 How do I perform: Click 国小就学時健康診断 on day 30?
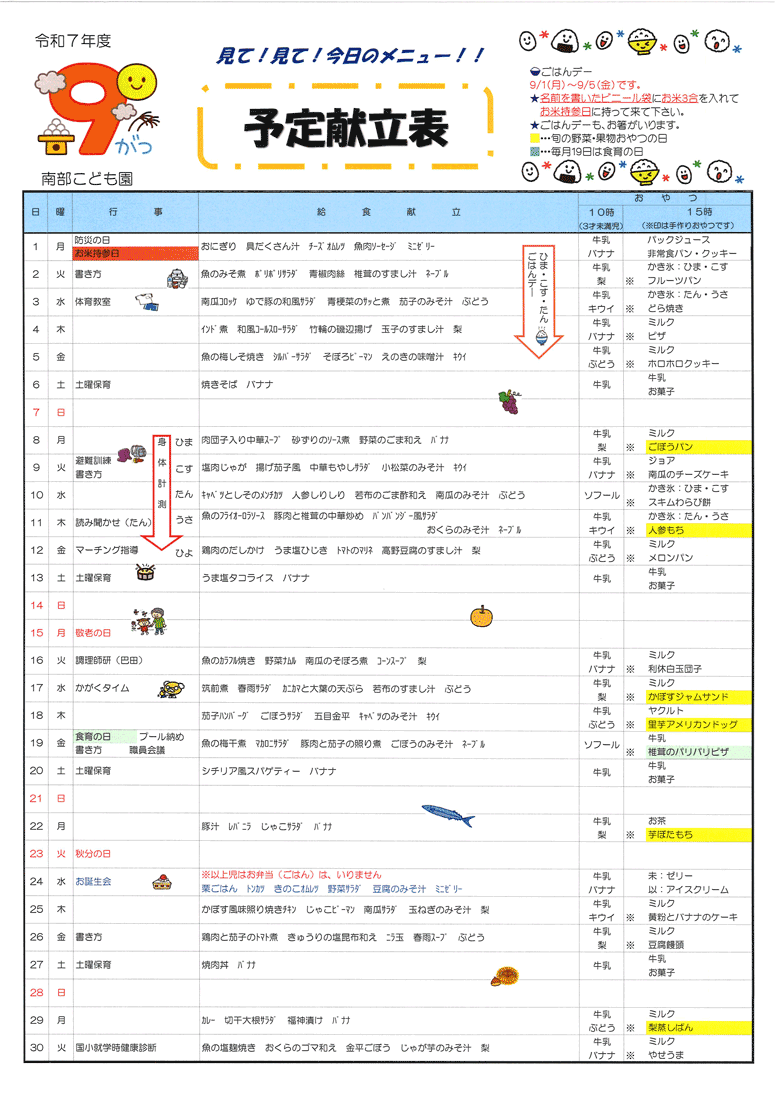click(x=116, y=1048)
